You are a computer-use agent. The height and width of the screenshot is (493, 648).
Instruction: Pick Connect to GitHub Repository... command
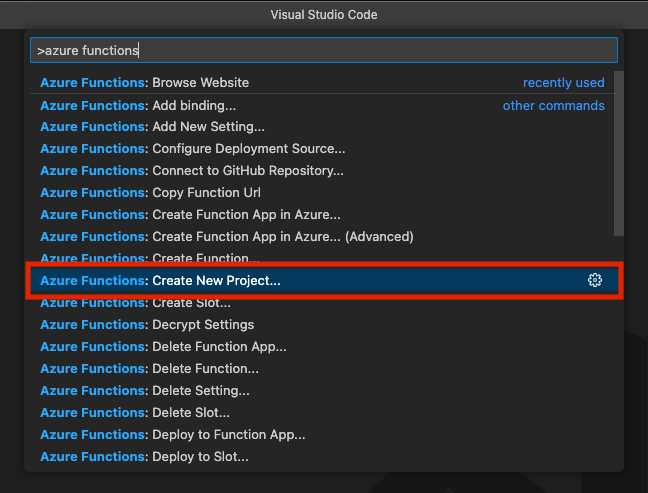tap(324, 170)
